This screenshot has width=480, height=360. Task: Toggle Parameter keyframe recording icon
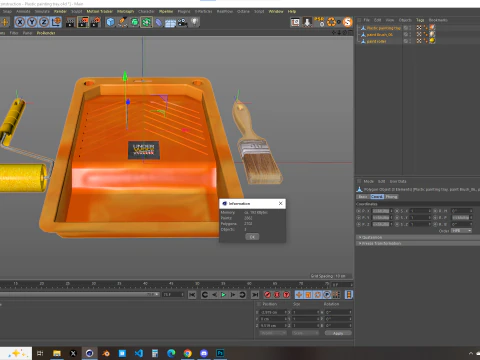[327, 295]
